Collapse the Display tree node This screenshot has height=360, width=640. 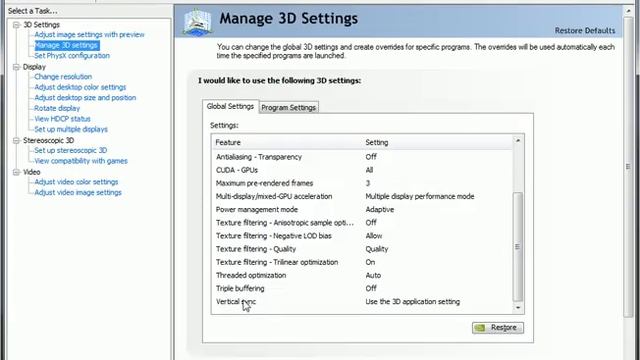pos(16,67)
